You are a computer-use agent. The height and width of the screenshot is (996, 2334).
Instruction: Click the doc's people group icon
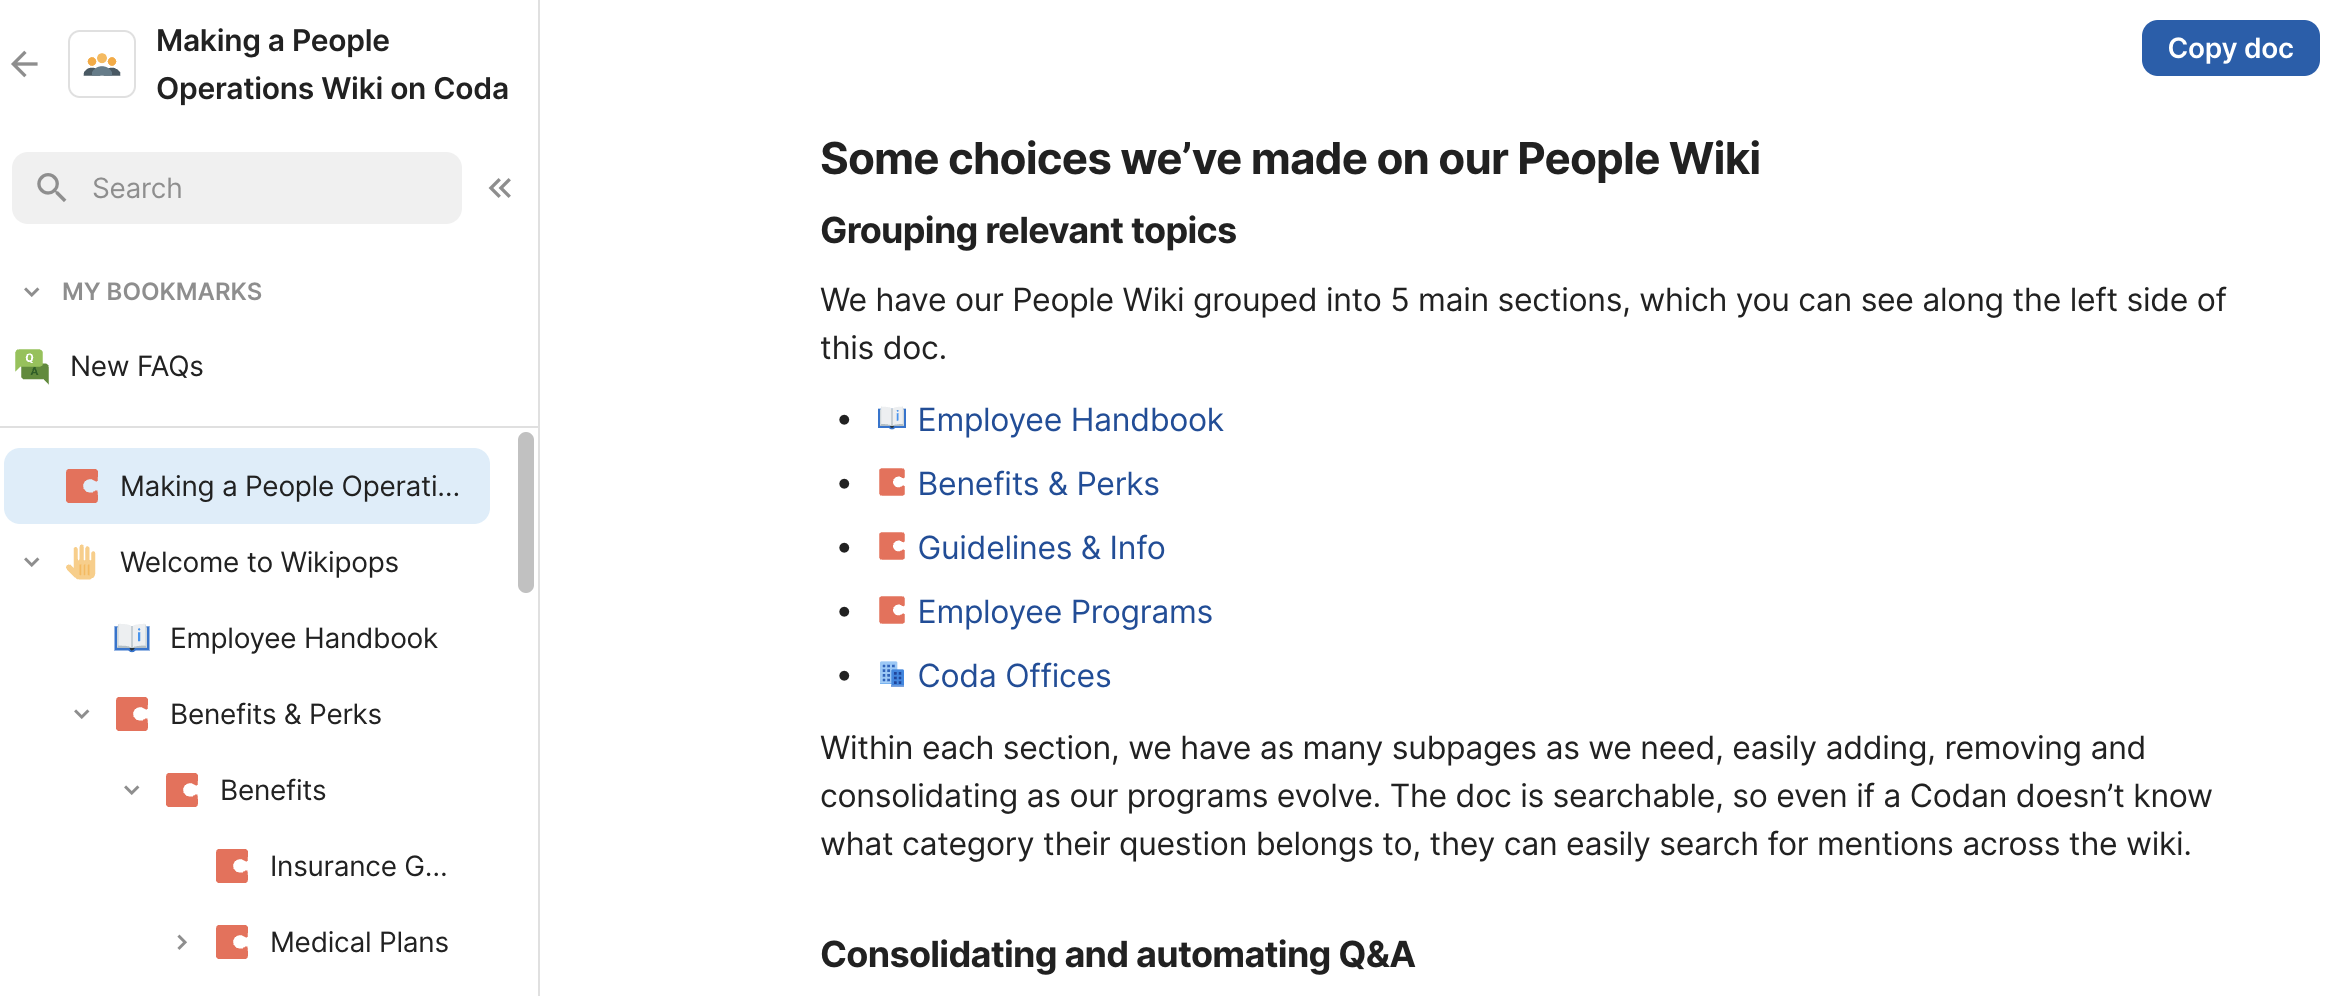(102, 65)
